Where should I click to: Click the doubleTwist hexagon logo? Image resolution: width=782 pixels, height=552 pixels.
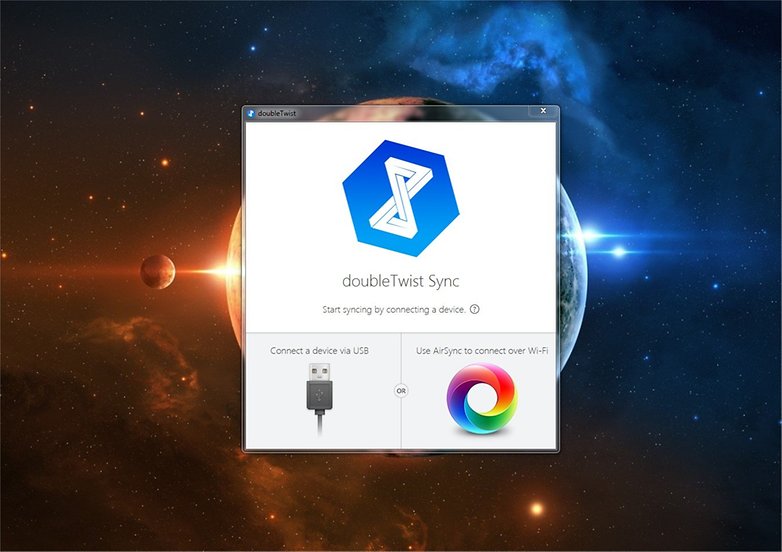401,198
